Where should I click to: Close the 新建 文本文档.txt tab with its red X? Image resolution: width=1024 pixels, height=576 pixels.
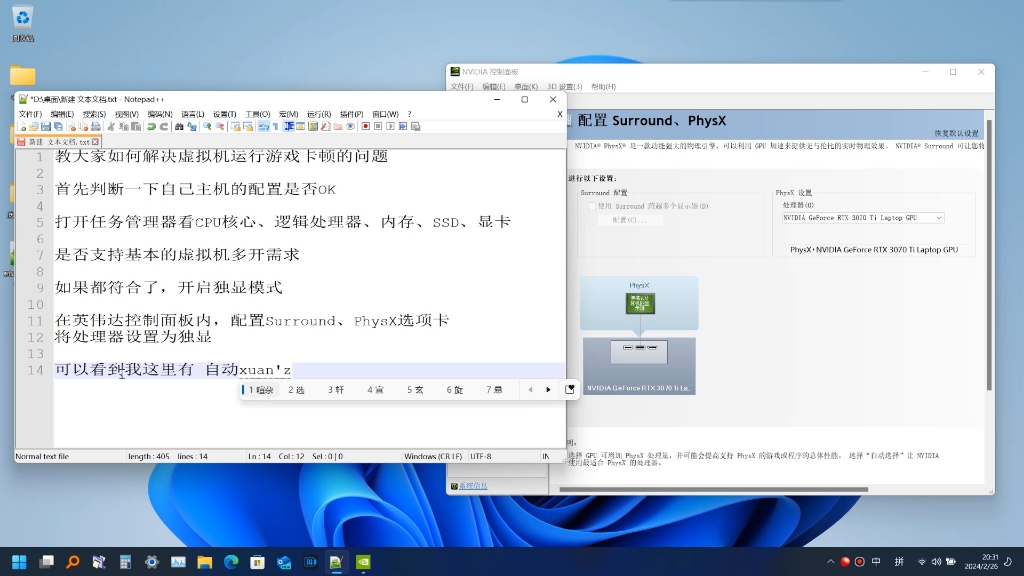tap(95, 142)
